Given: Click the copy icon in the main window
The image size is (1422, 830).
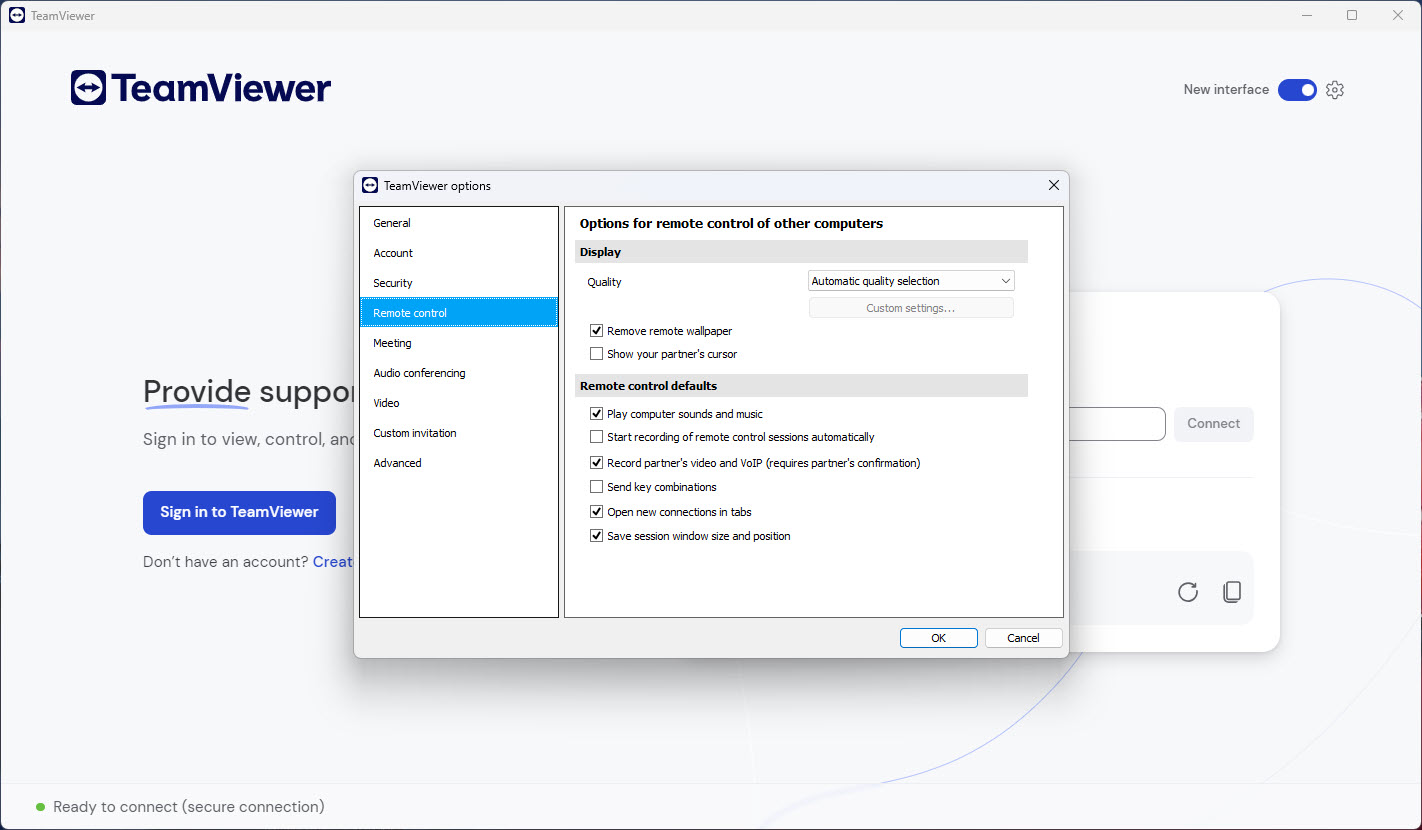Looking at the screenshot, I should point(1232,592).
